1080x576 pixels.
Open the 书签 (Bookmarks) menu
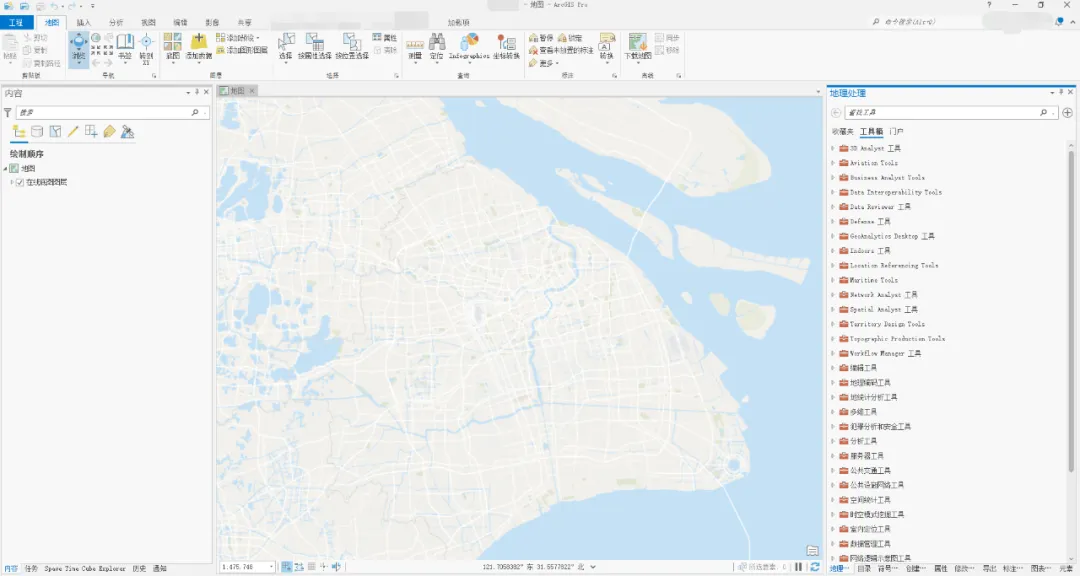pyautogui.click(x=125, y=47)
